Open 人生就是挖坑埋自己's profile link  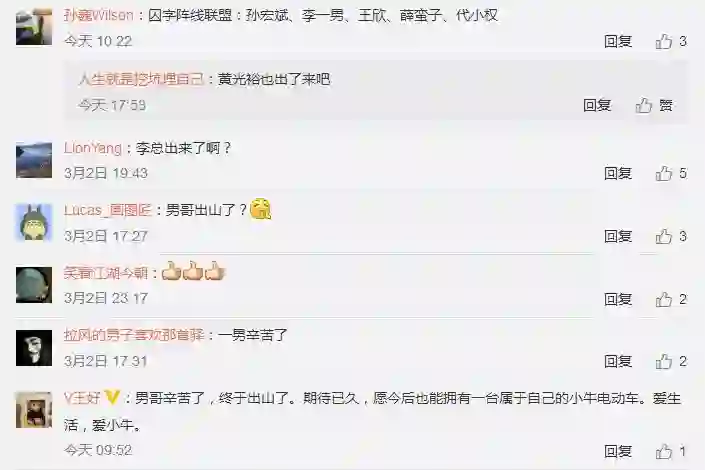141,80
